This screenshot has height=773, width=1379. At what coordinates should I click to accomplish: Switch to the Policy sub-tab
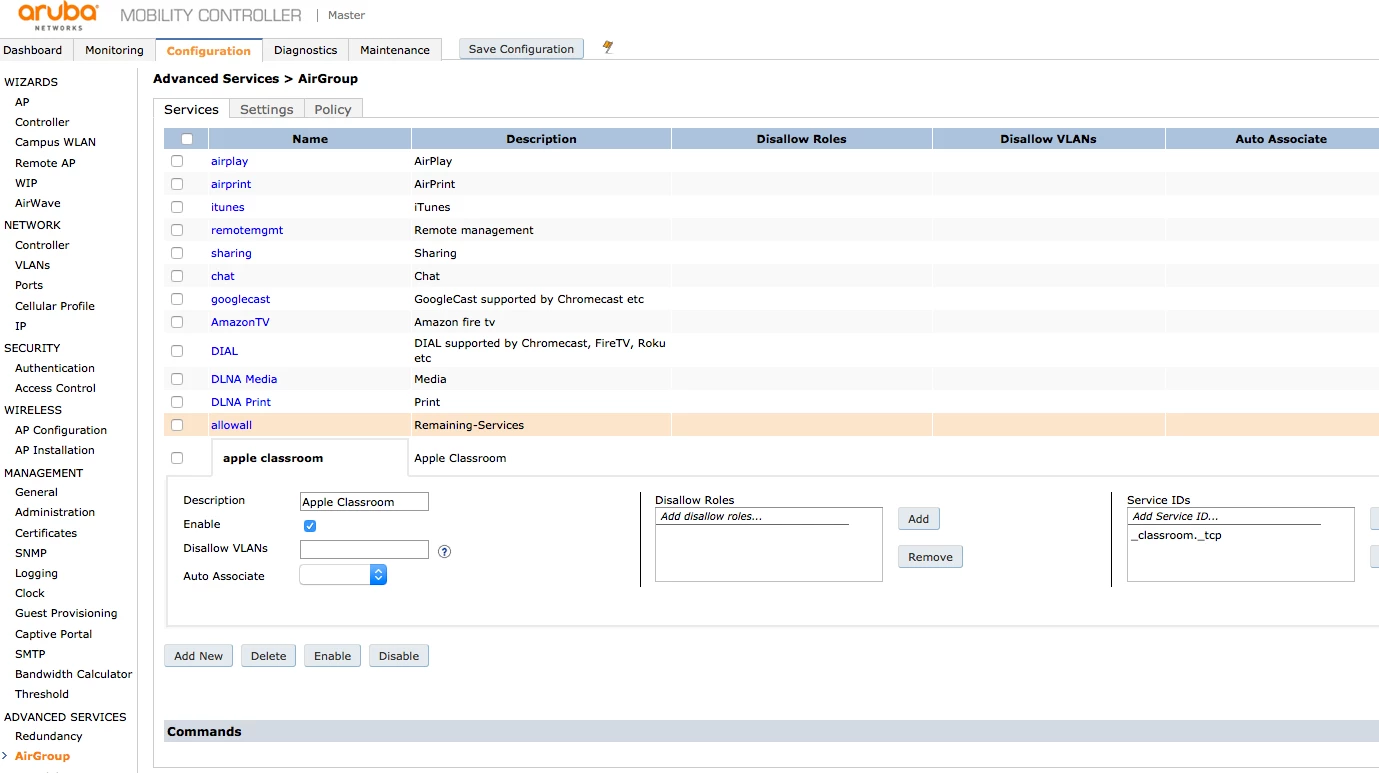tap(333, 109)
